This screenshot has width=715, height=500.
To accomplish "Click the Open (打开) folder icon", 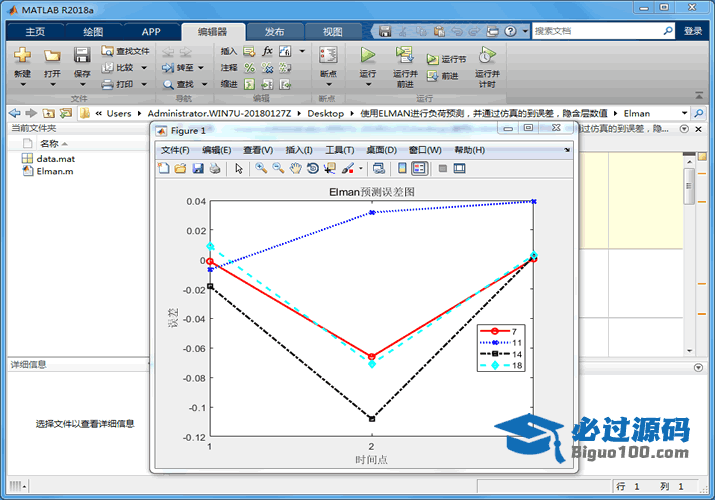I will [x=52, y=56].
